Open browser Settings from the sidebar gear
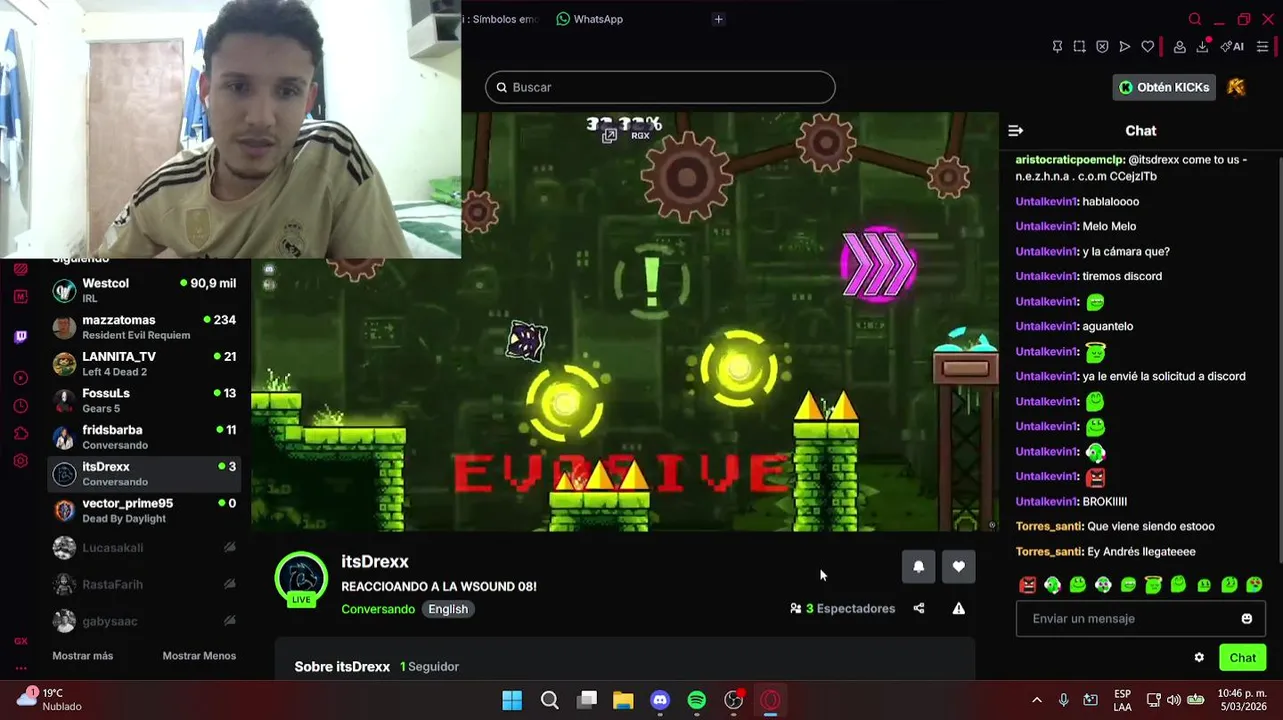Viewport: 1283px width, 720px height. pos(21,461)
